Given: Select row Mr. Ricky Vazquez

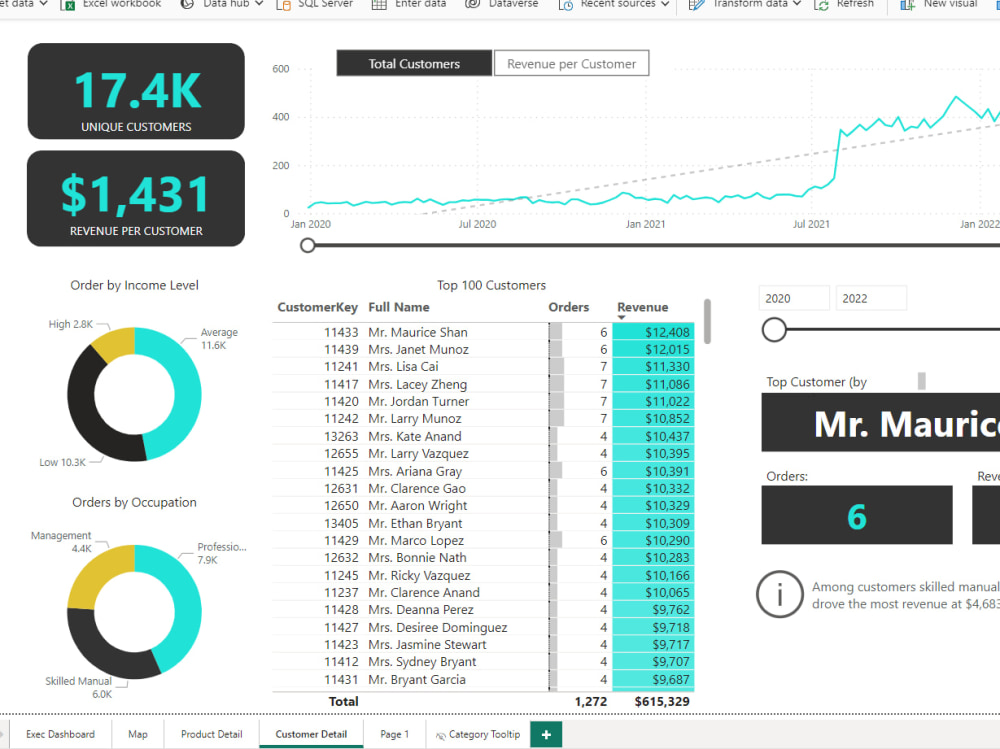Looking at the screenshot, I should pos(483,575).
